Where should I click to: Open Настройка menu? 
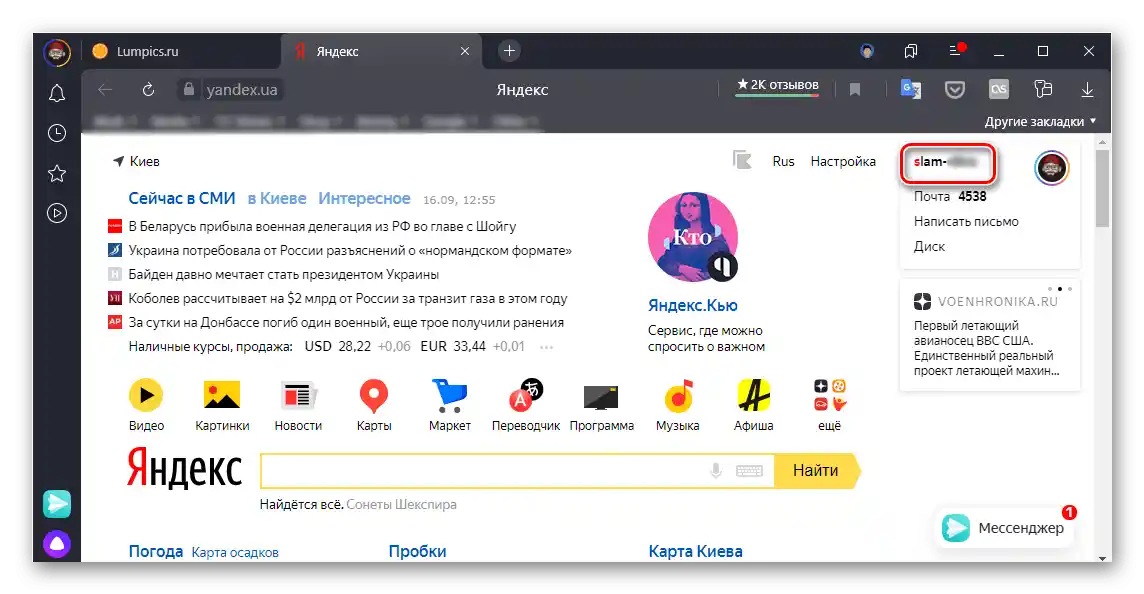pos(843,161)
